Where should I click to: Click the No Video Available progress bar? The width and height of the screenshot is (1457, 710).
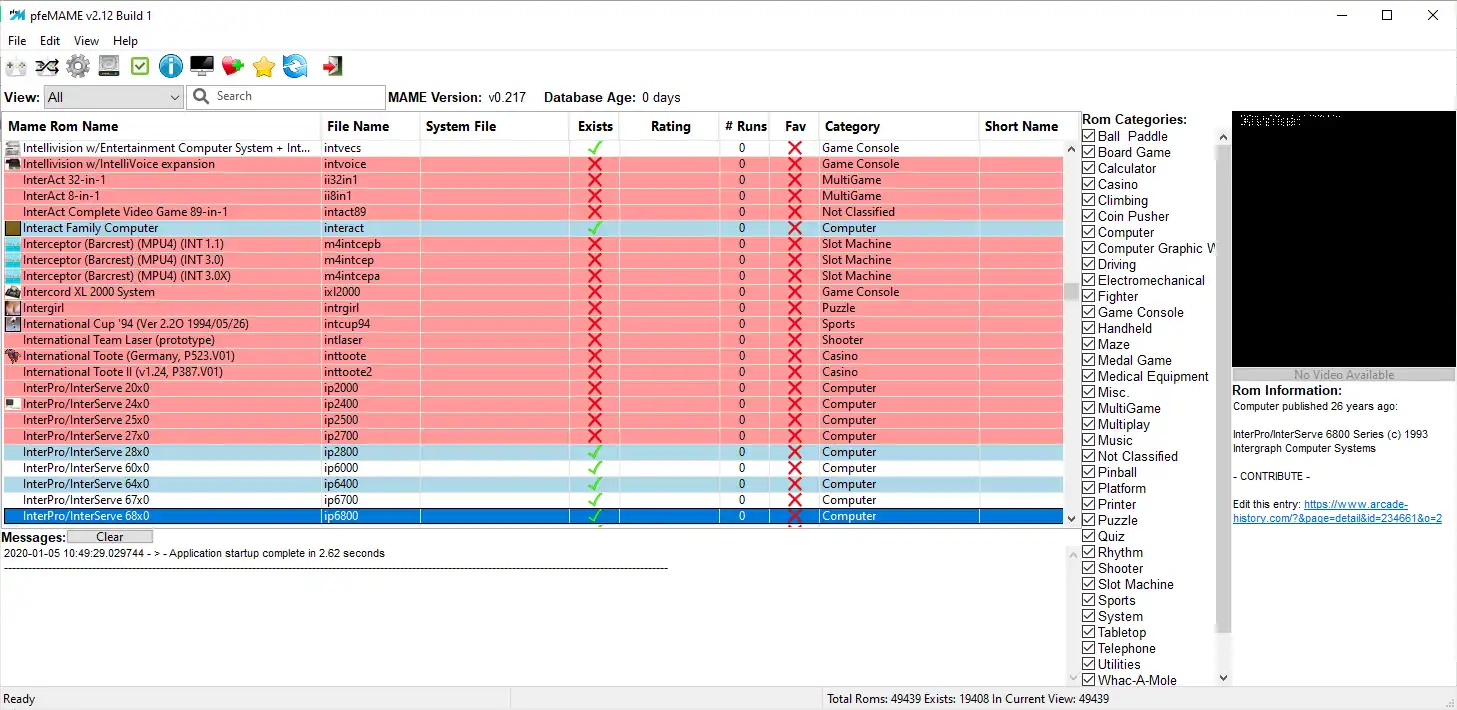pos(1343,375)
